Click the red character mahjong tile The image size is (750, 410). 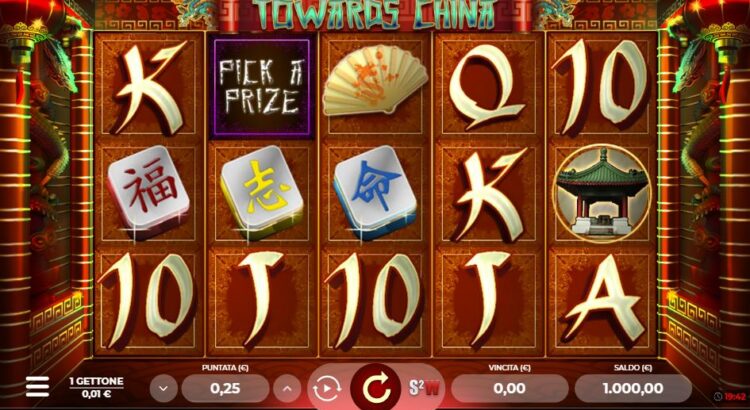148,191
